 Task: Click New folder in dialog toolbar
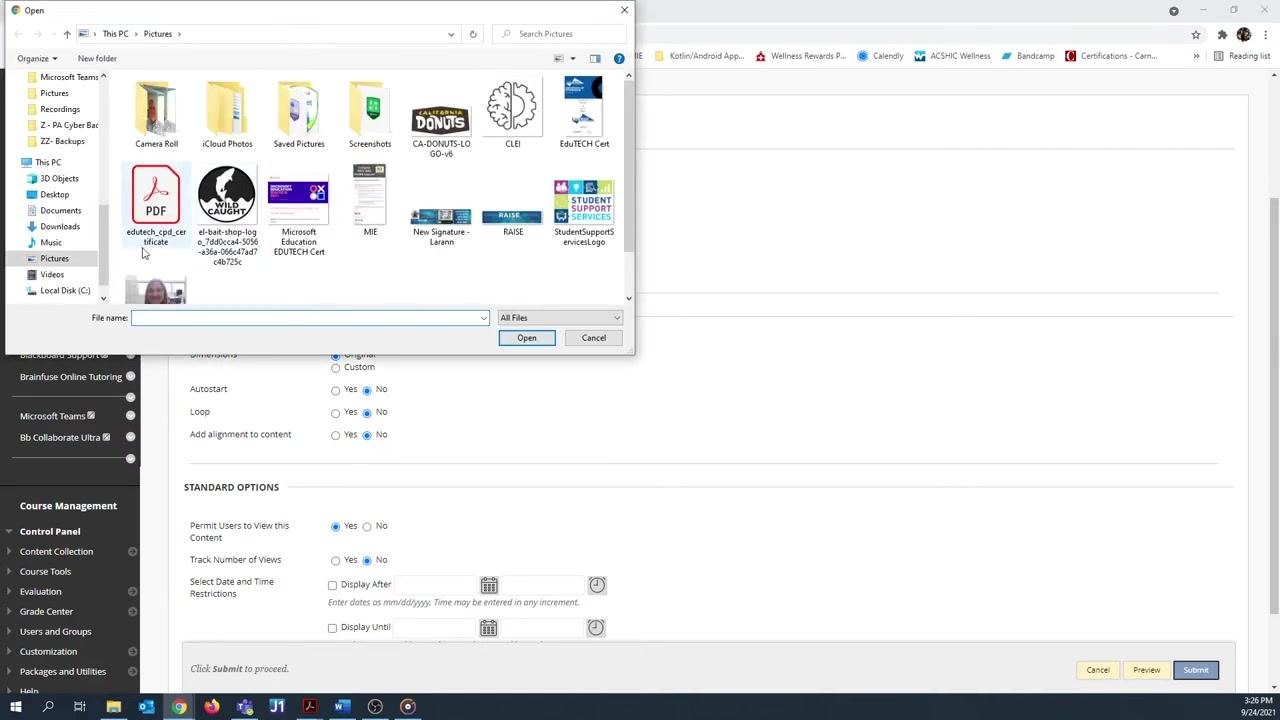97,59
